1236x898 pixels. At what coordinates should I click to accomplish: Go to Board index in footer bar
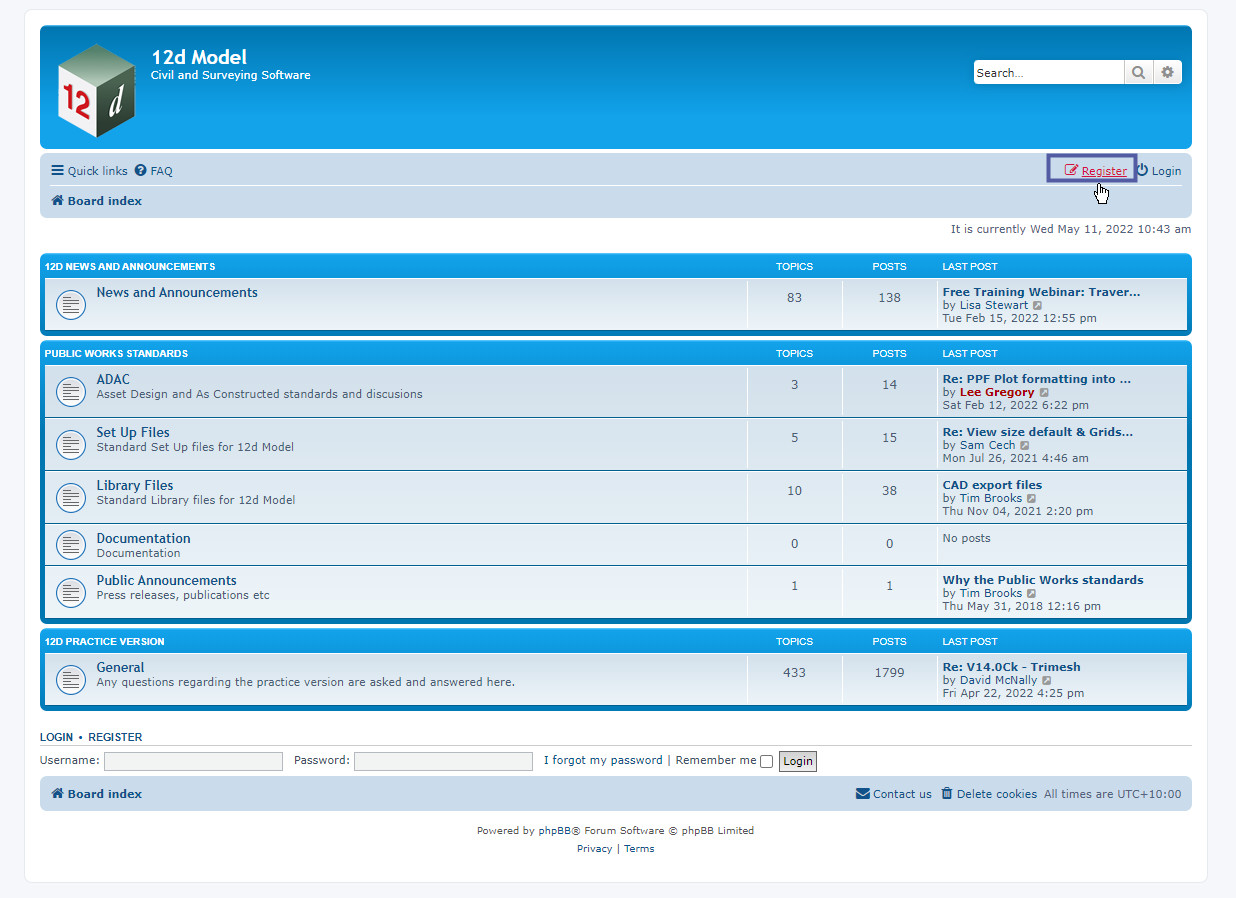click(105, 794)
